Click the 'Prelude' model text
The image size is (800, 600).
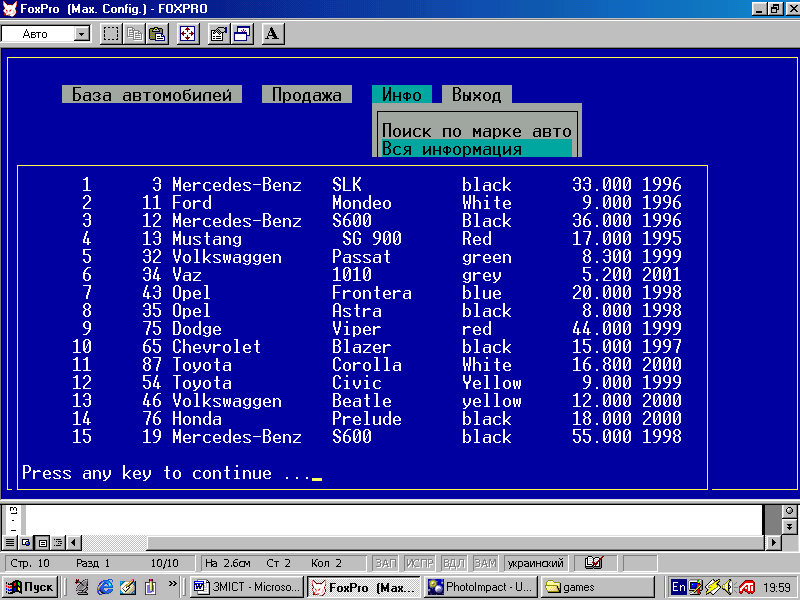coord(366,419)
